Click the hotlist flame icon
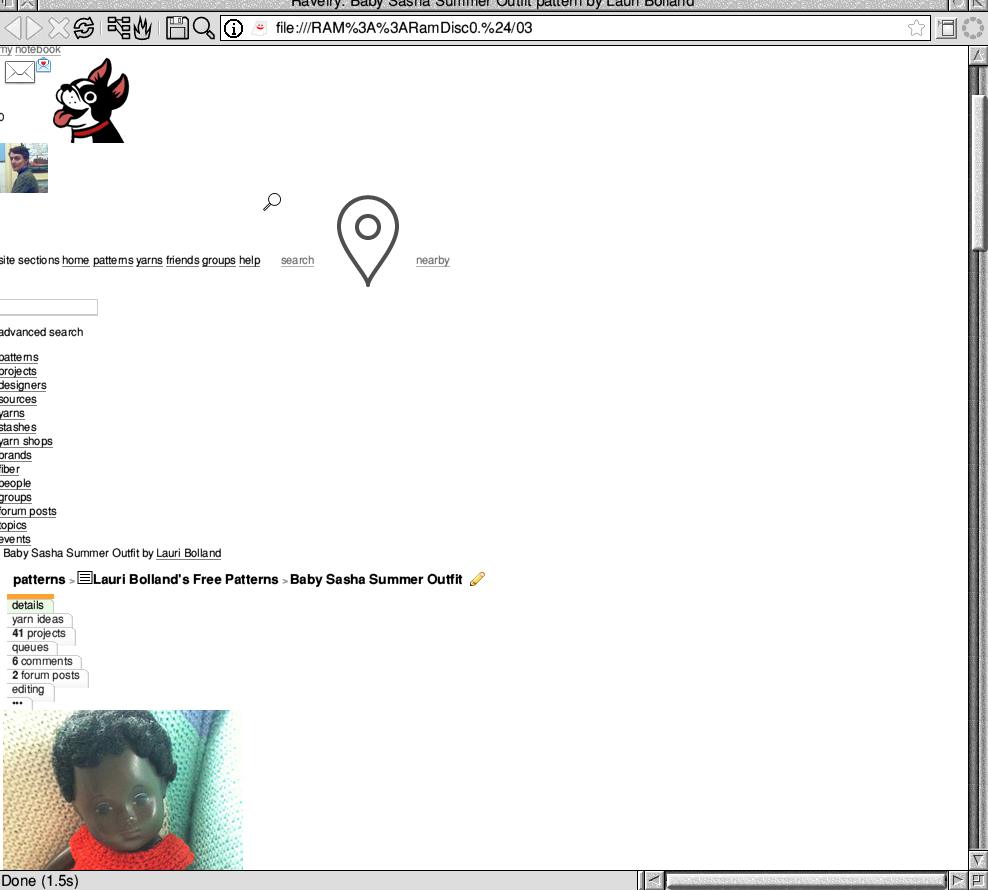988x890 pixels. pyautogui.click(x=143, y=28)
